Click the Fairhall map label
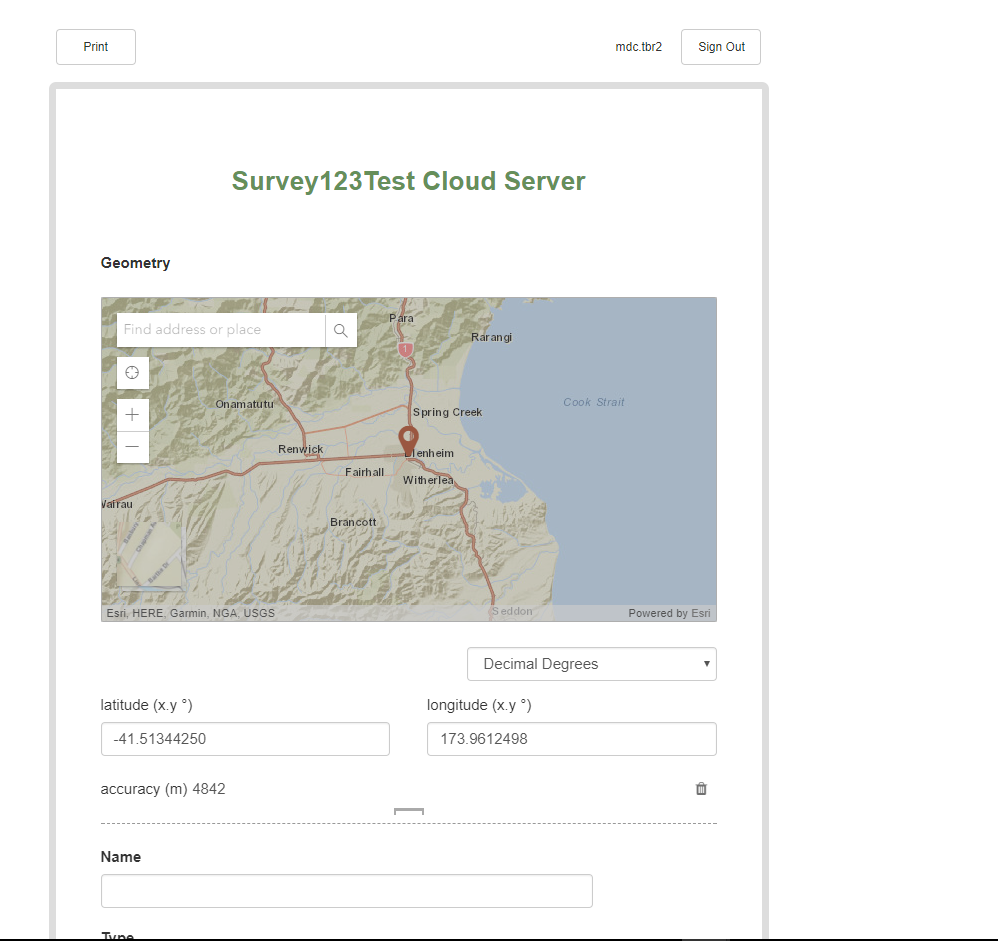This screenshot has width=998, height=941. click(x=364, y=472)
